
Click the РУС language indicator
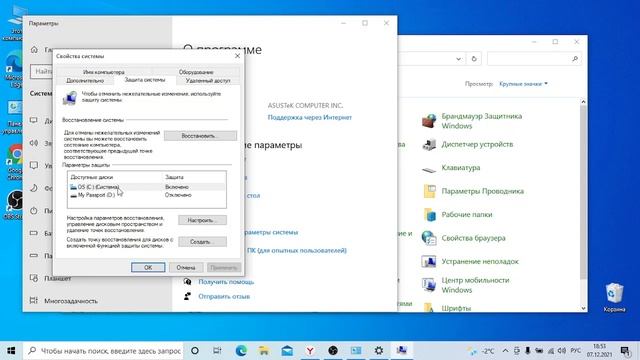pyautogui.click(x=576, y=351)
